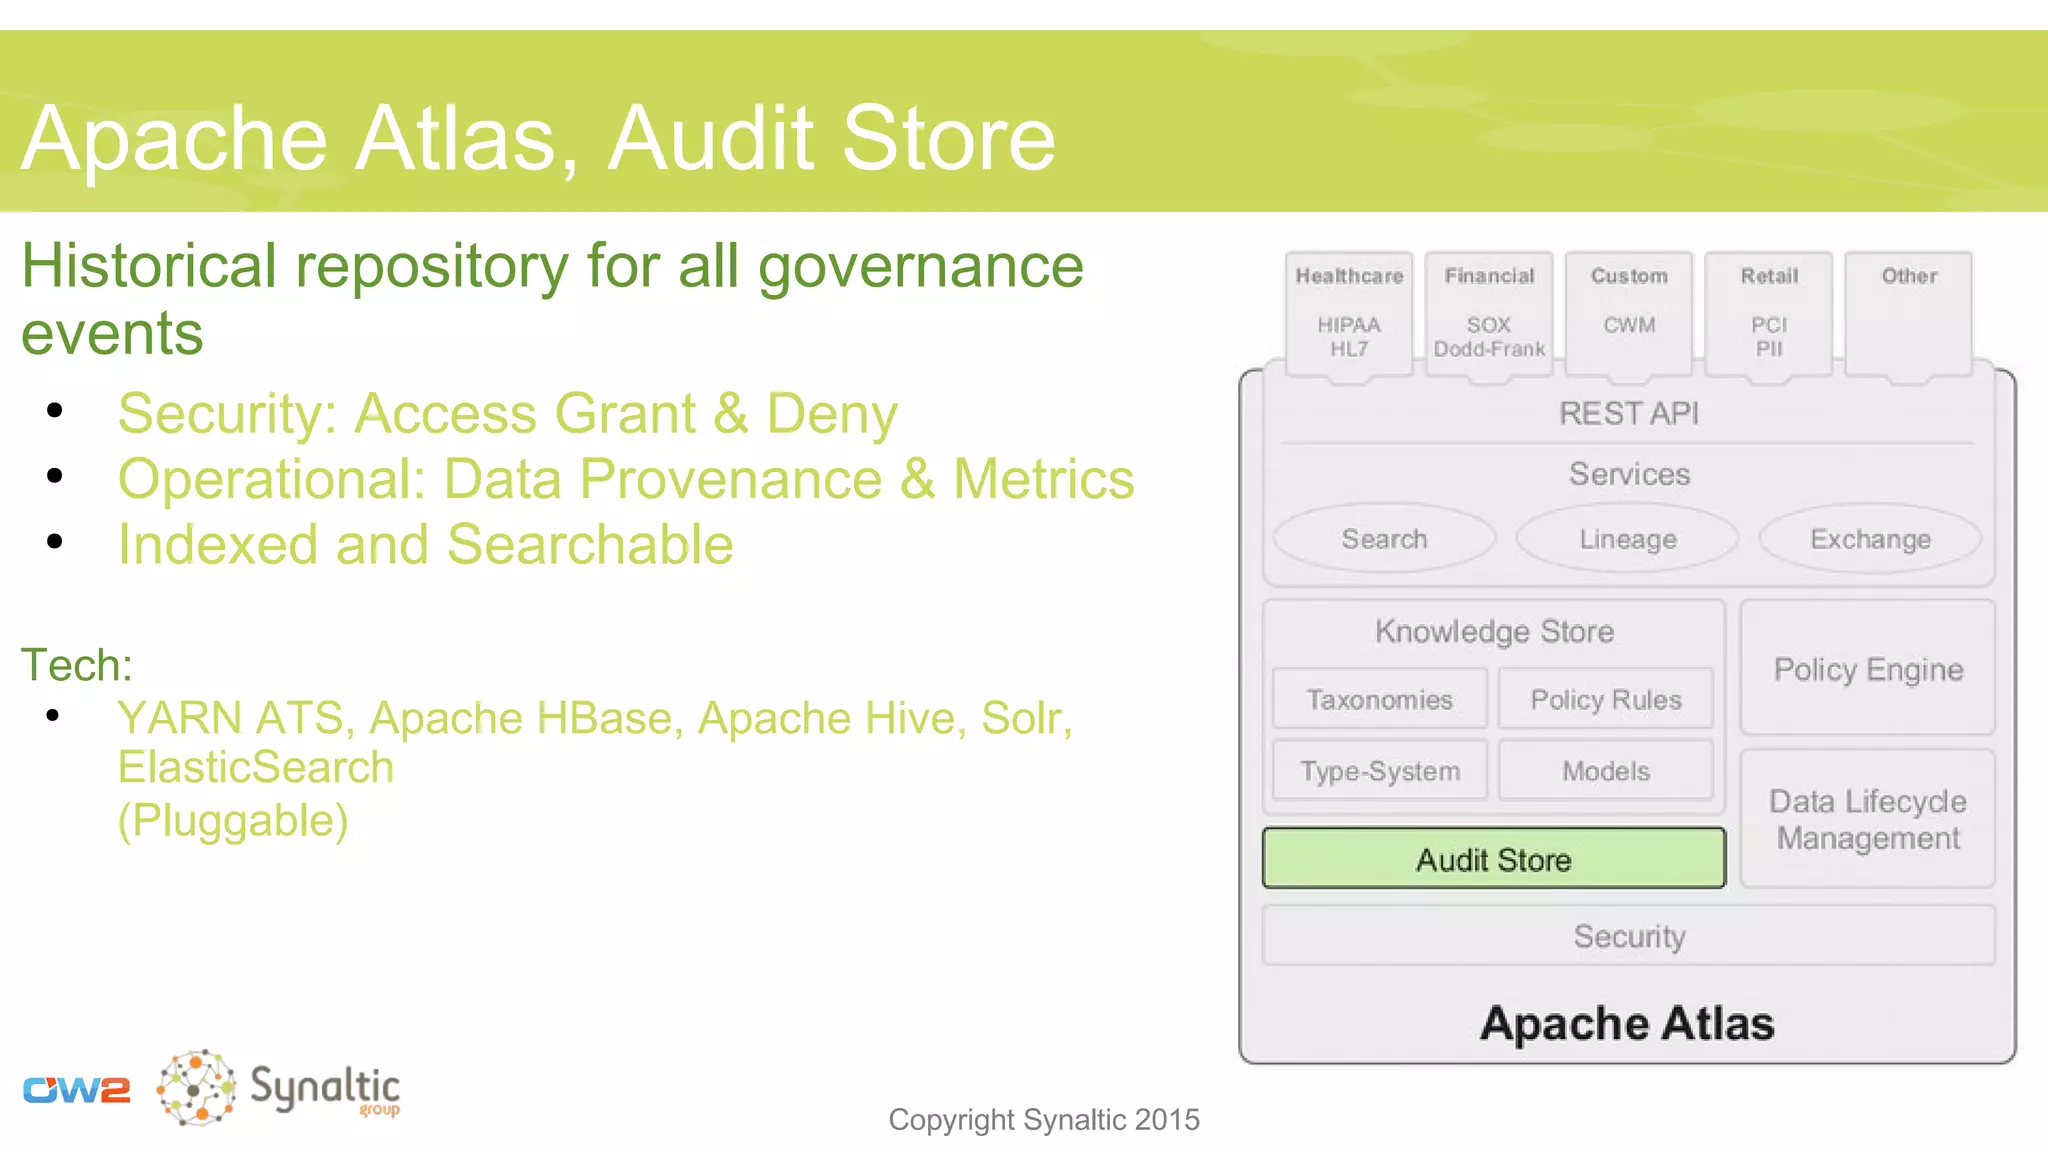Image resolution: width=2048 pixels, height=1152 pixels.
Task: Click the Synaltic wordmark text
Action: tap(325, 1088)
